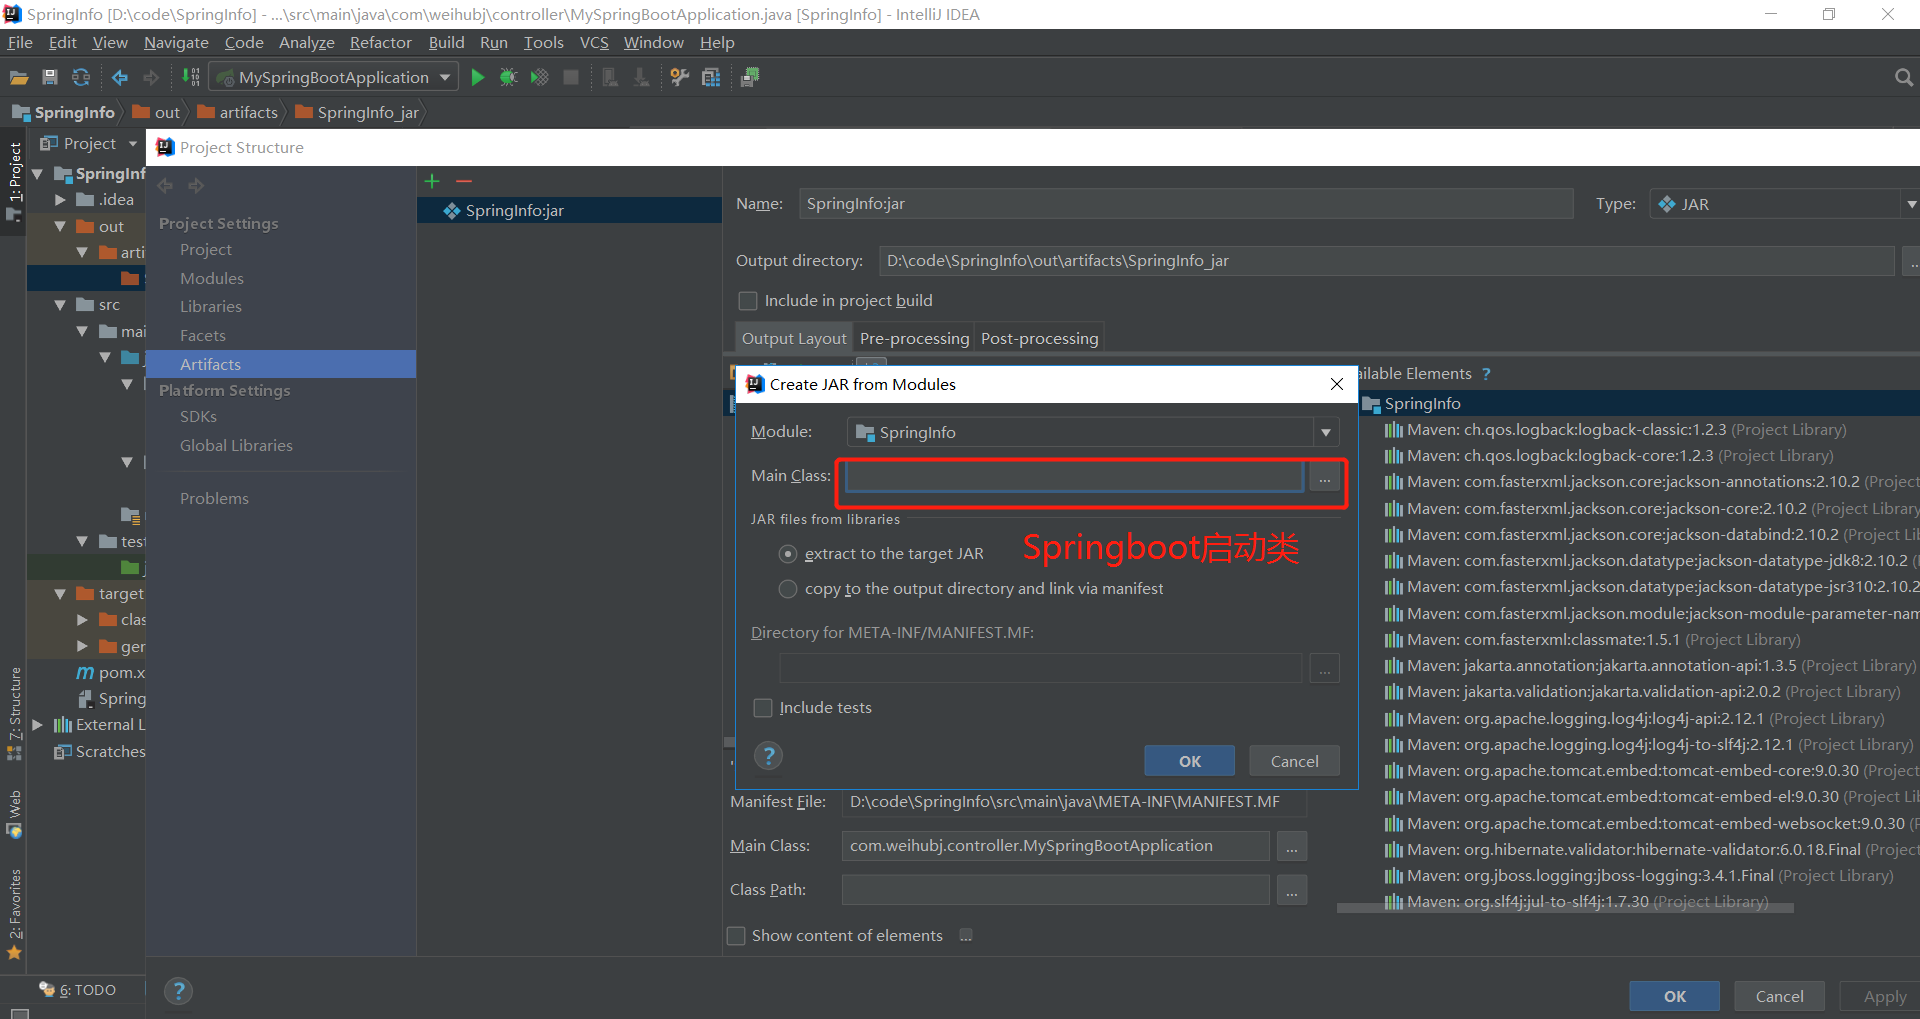Open the VCS menu
Screen dimensions: 1920x1019
coord(594,43)
